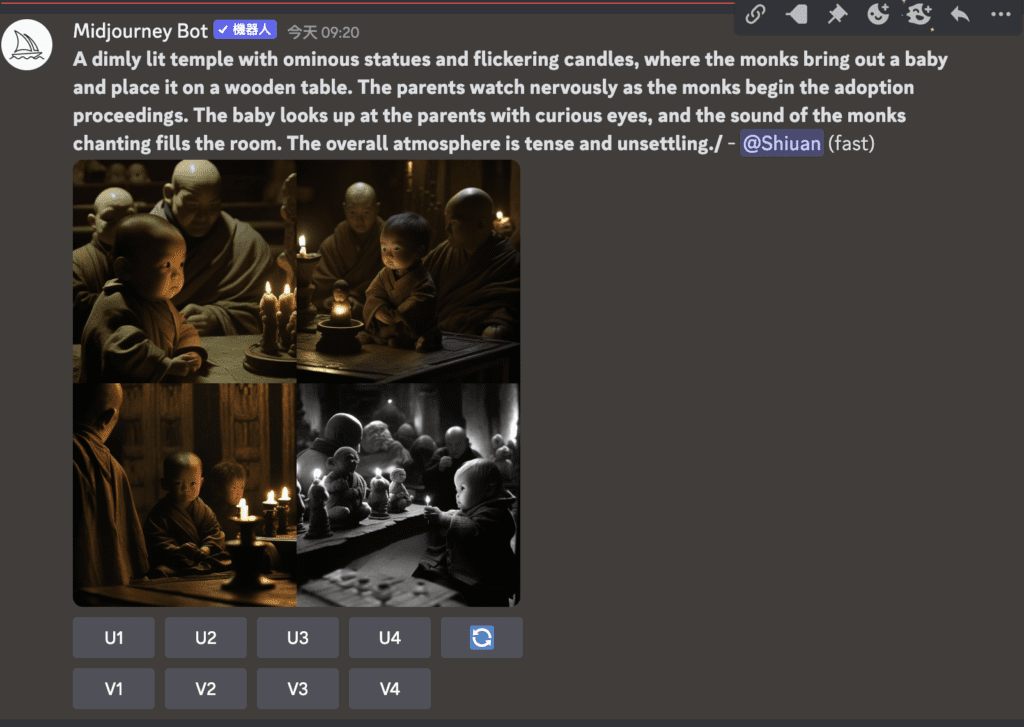Pin this message with pushpin icon
This screenshot has height=727, width=1024.
(x=837, y=14)
